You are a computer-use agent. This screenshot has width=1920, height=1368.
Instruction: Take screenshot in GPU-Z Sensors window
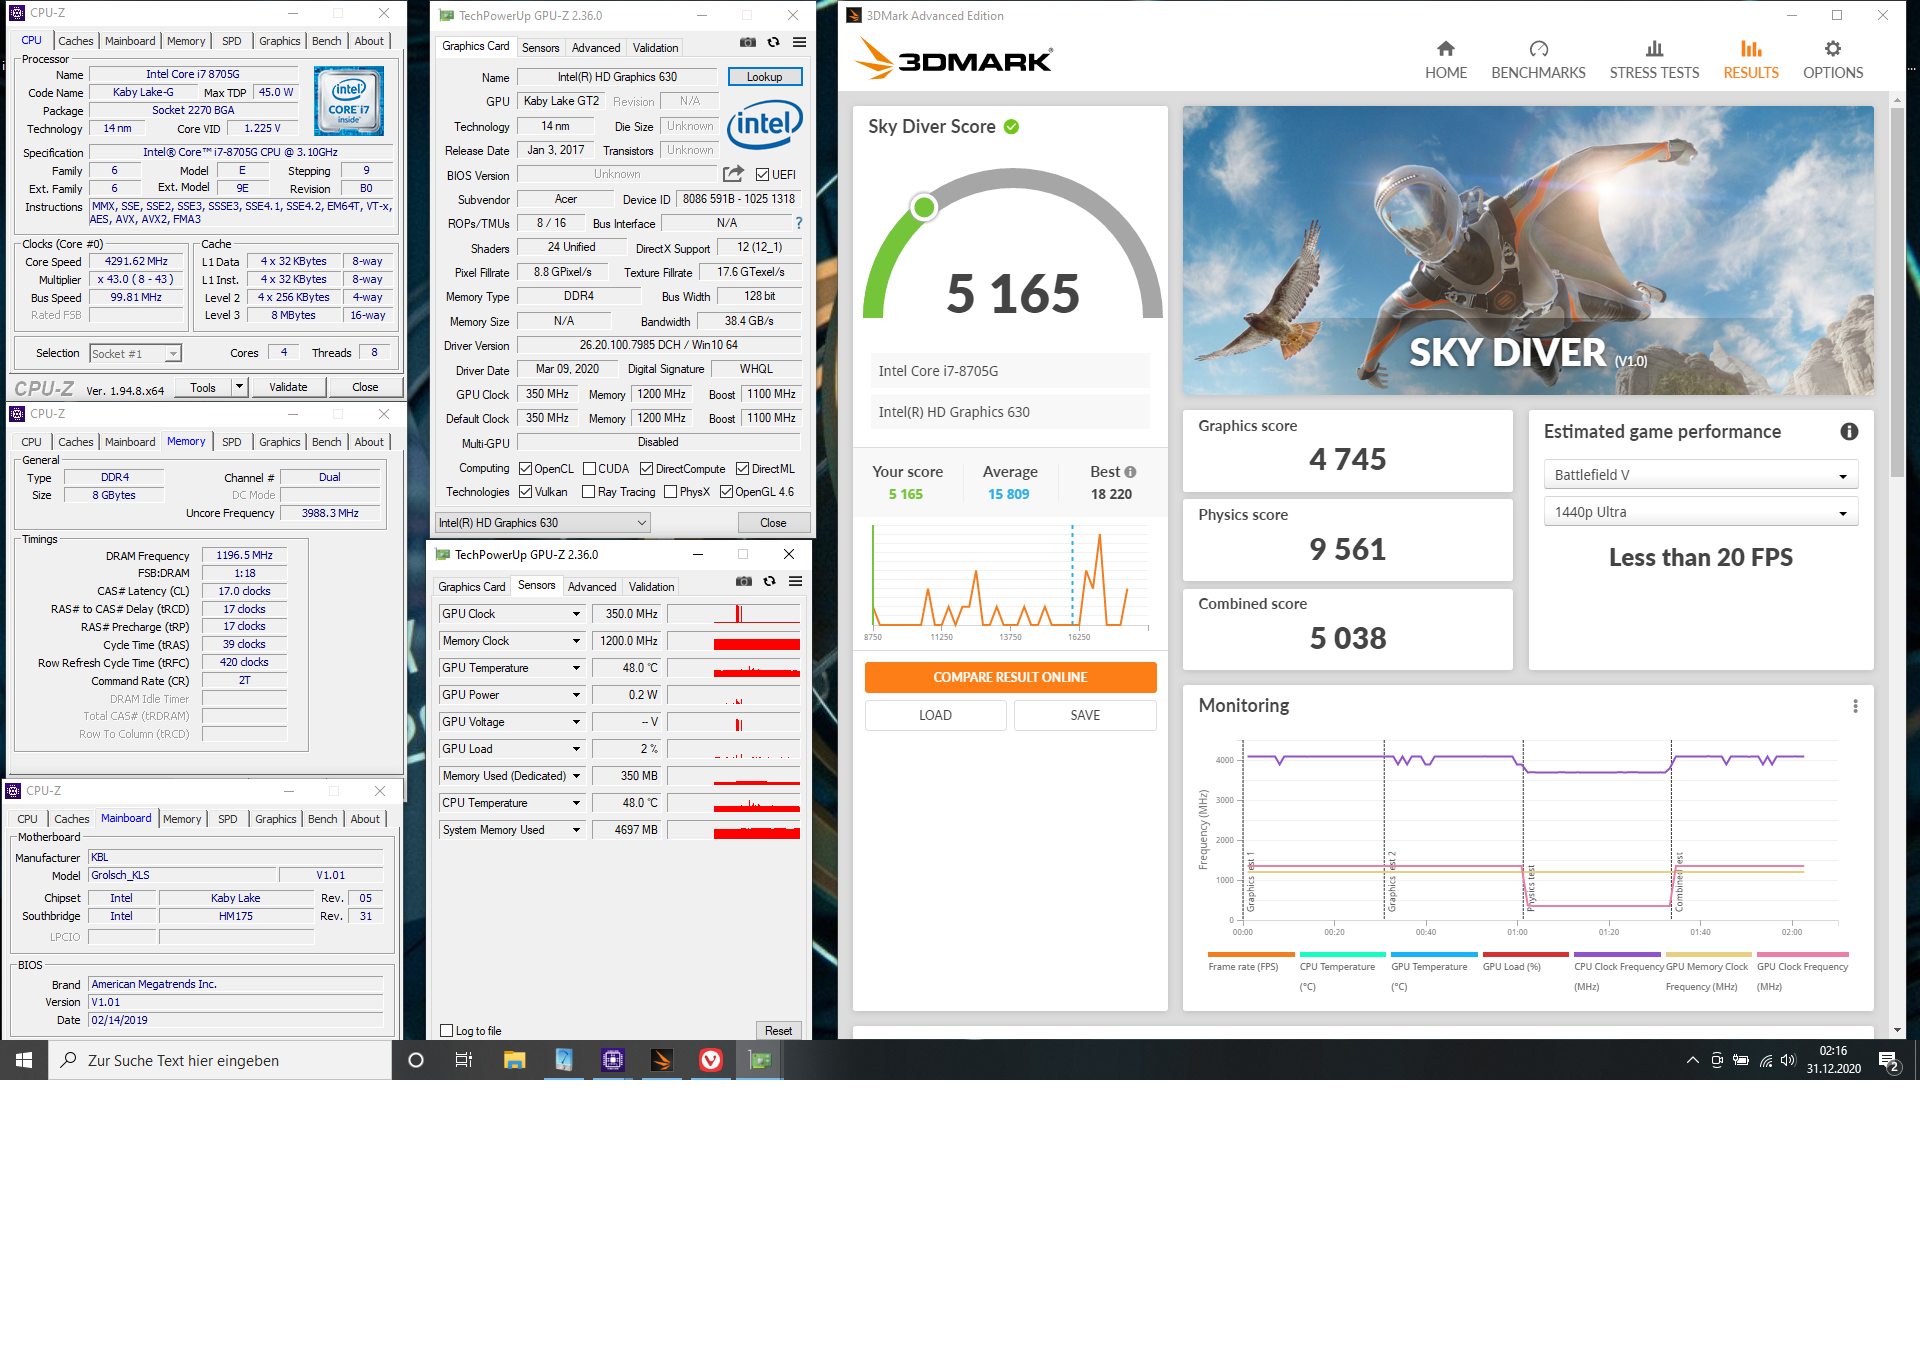point(743,581)
